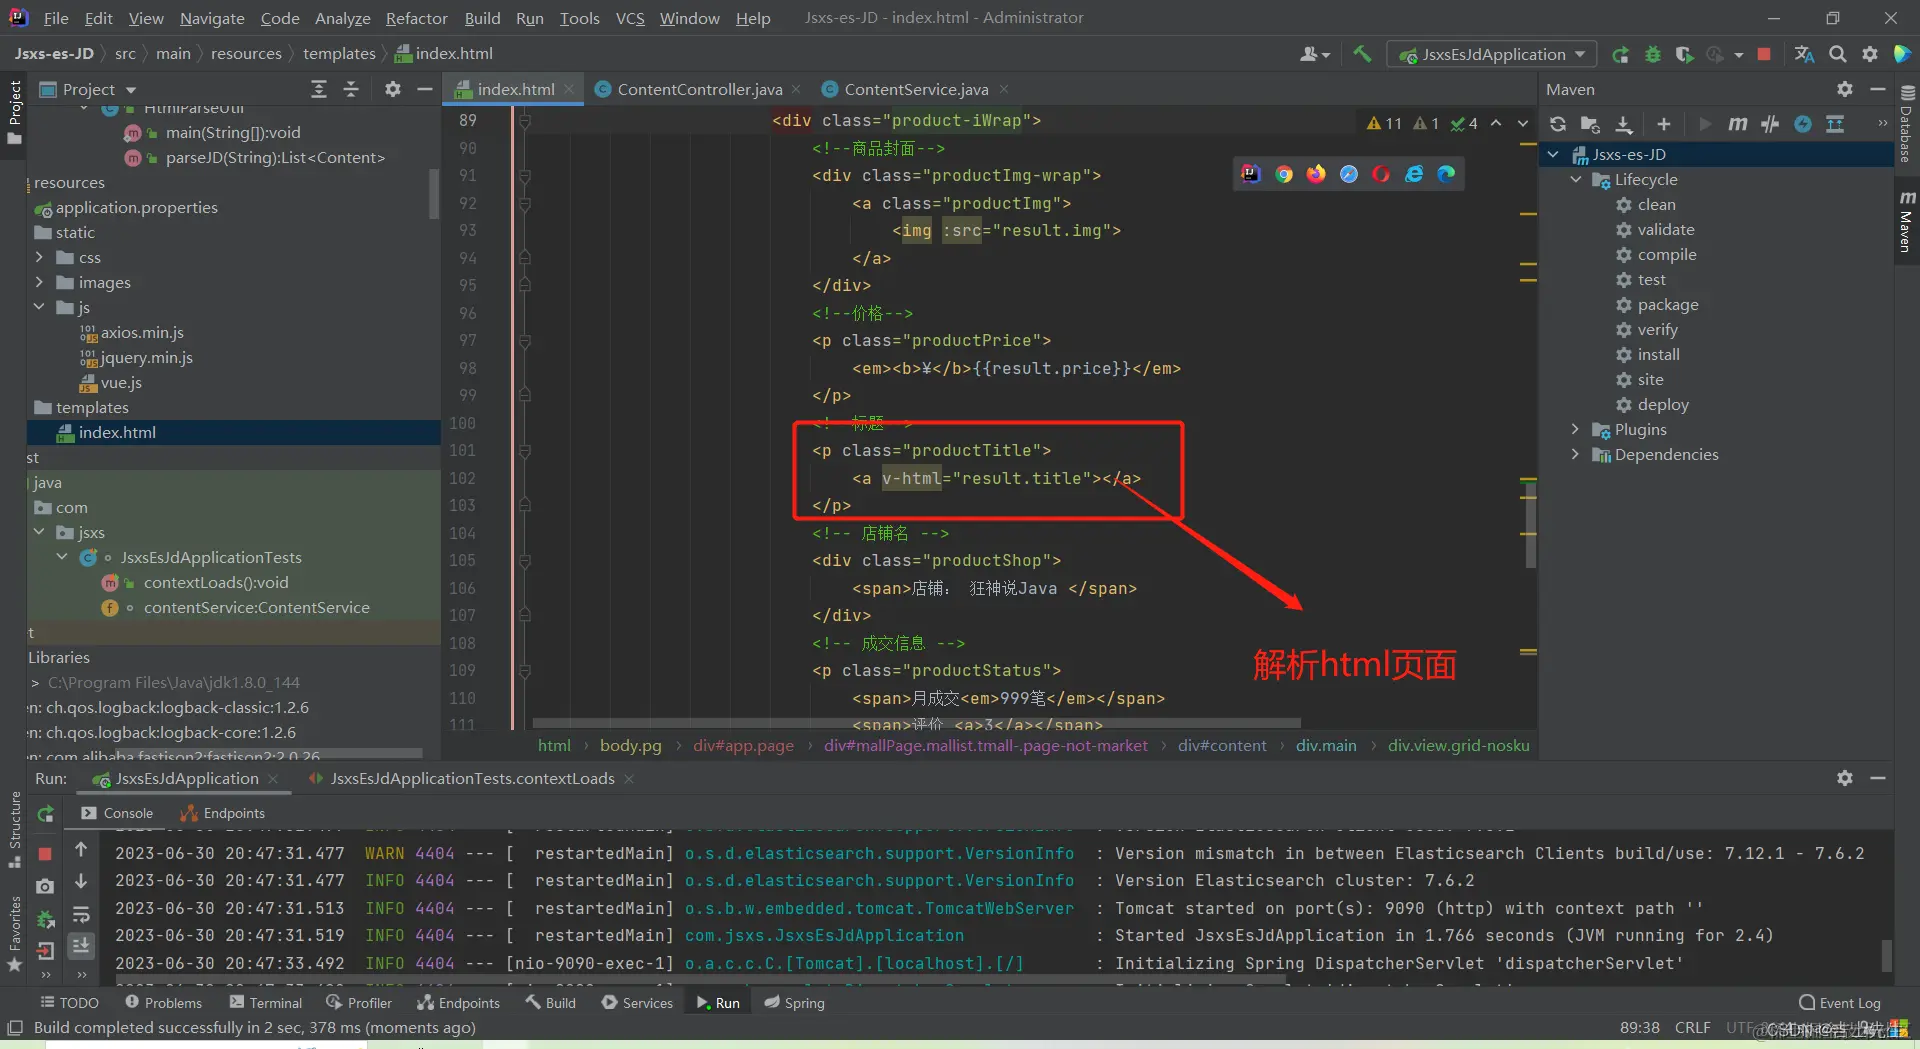Collapse the Lifecycle node in Maven

pyautogui.click(x=1576, y=179)
